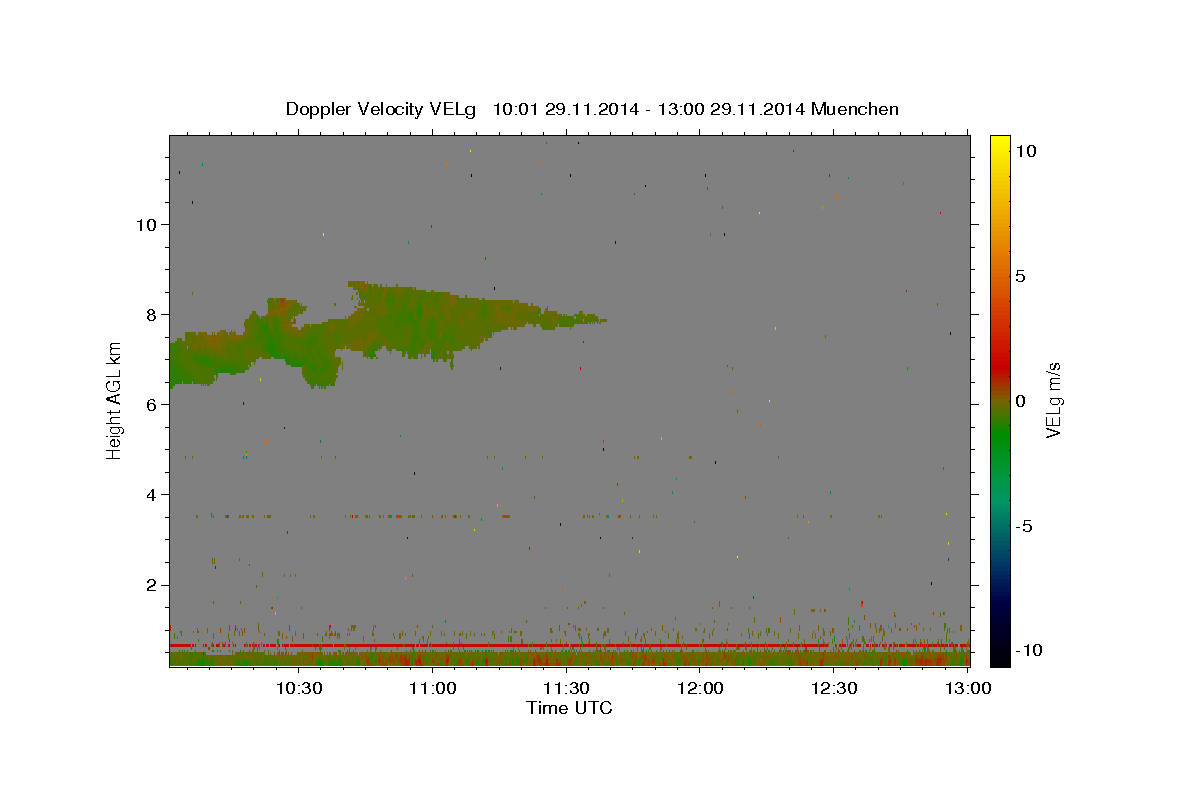Click the '12:30' time axis tick label

click(834, 688)
